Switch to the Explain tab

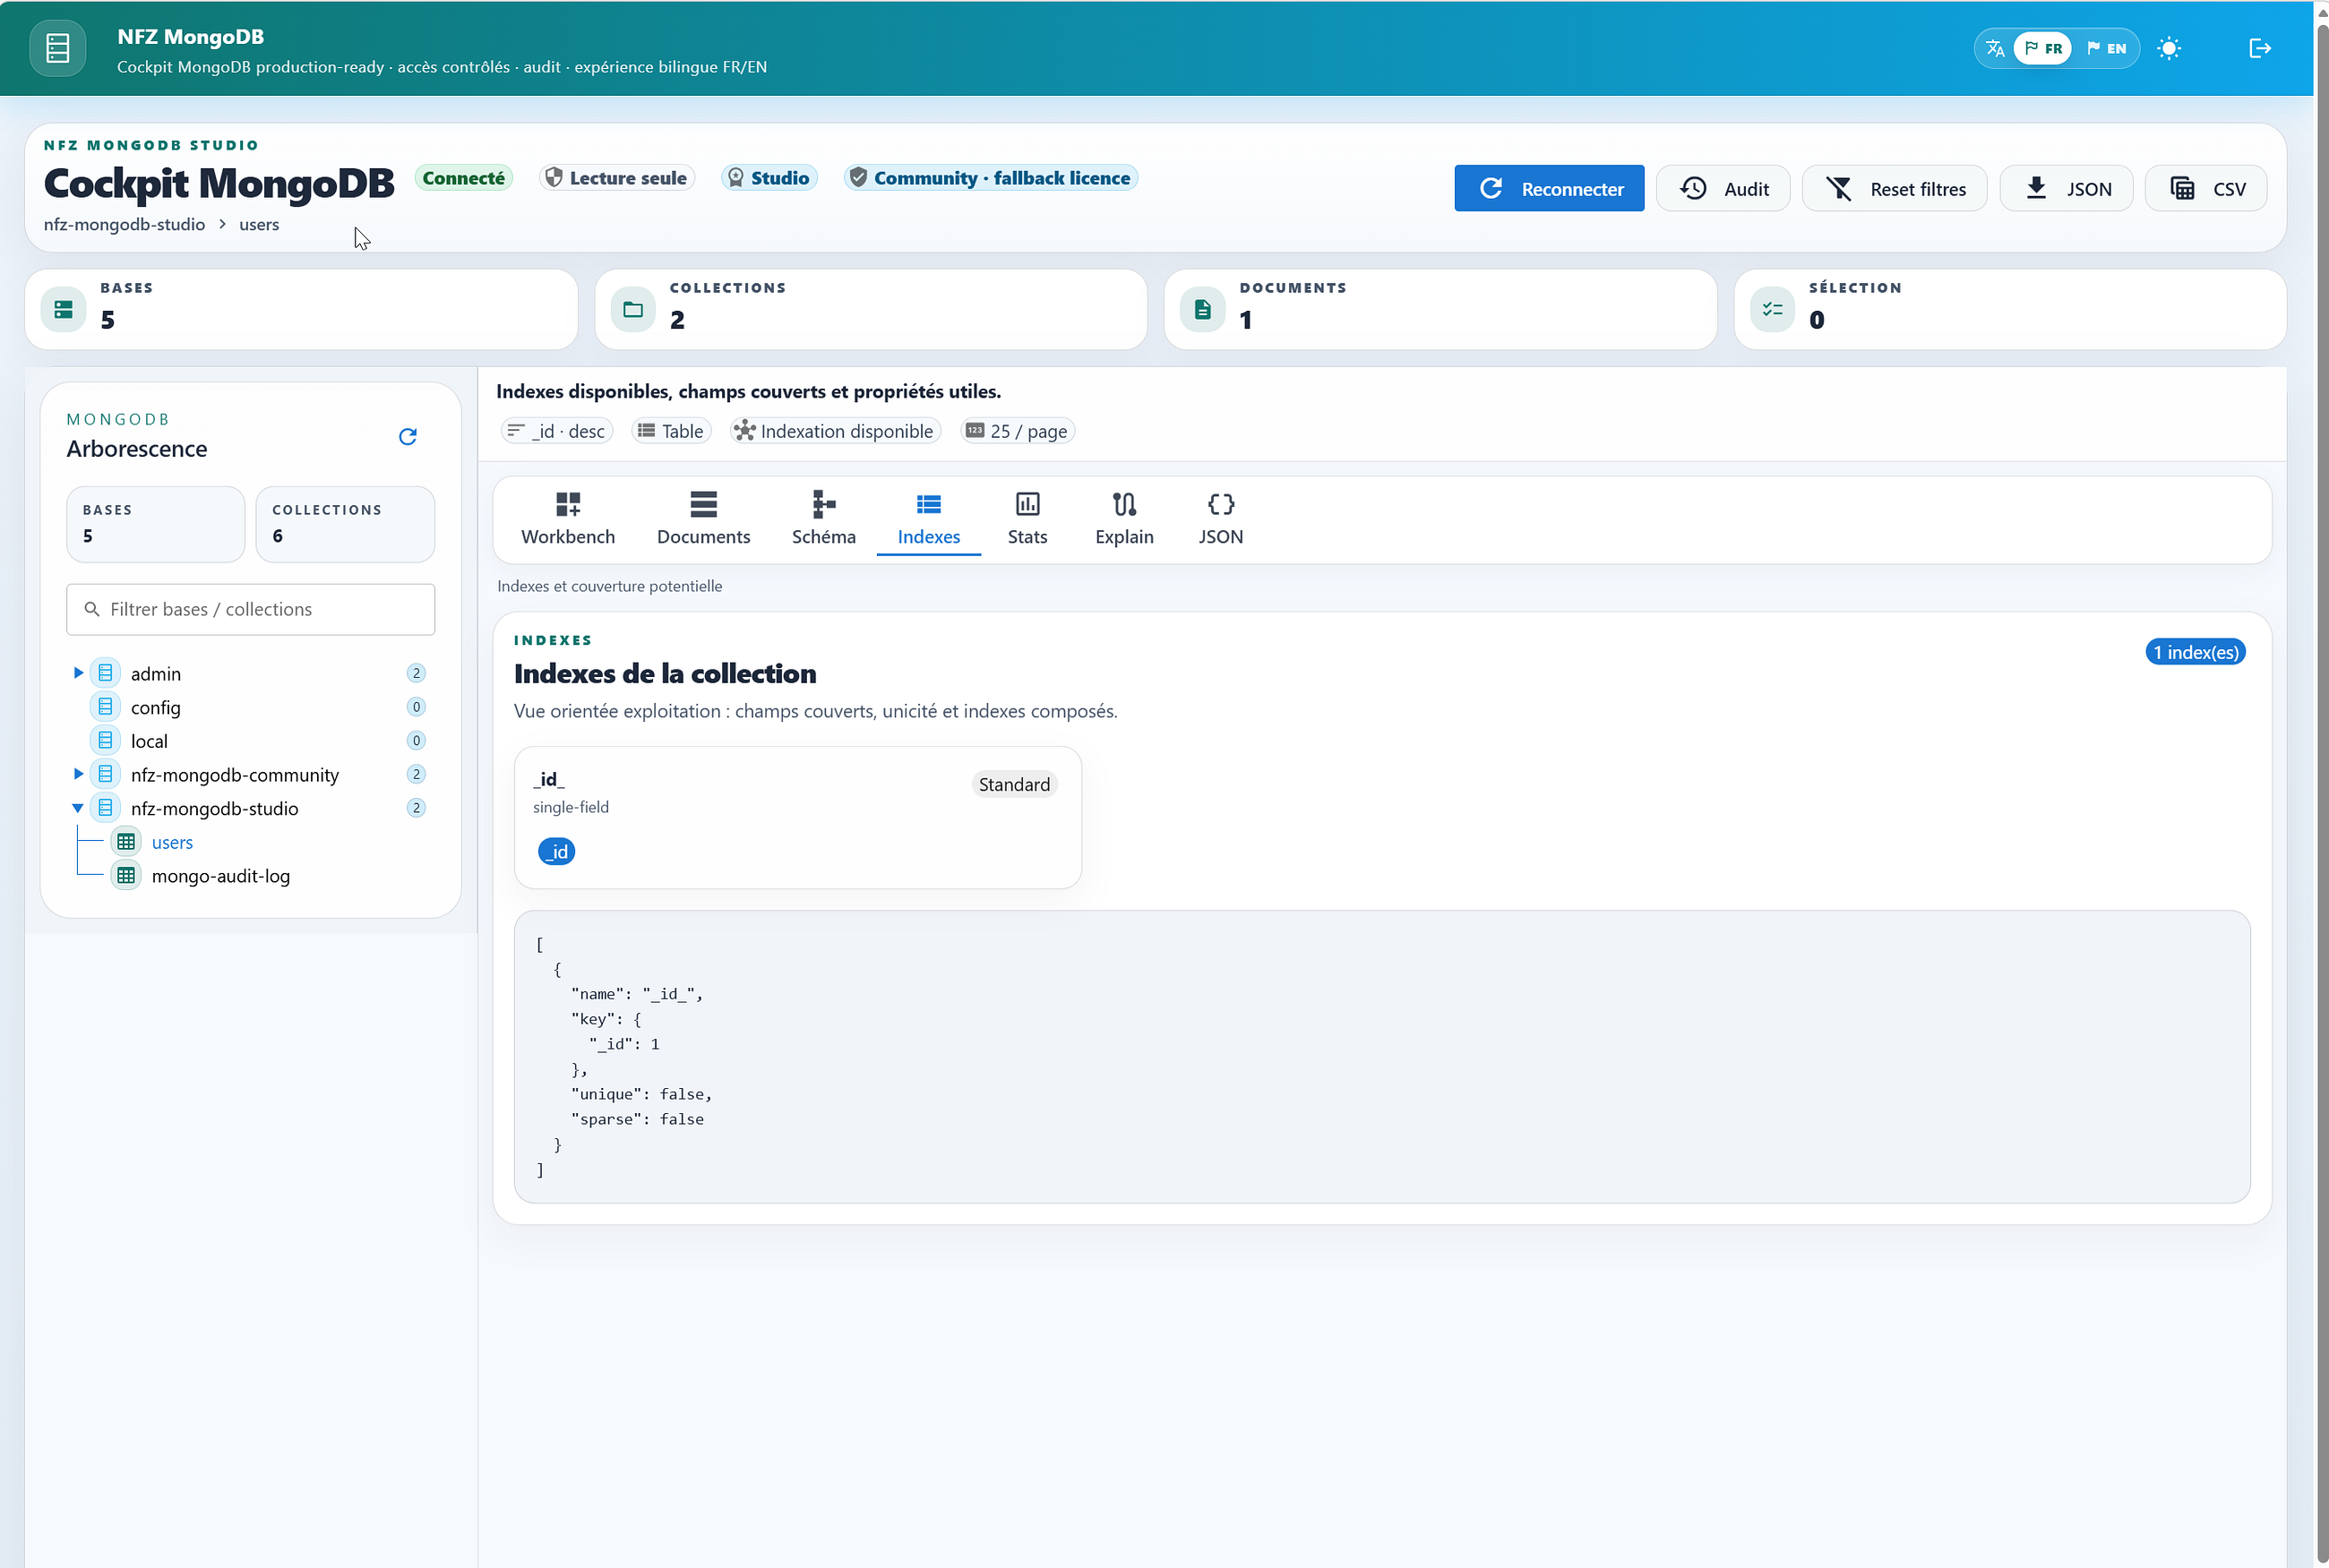[x=1124, y=519]
